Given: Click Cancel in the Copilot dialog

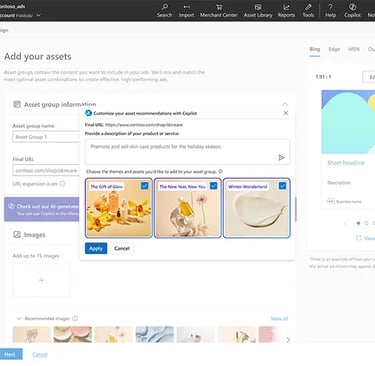Looking at the screenshot, I should (x=122, y=248).
